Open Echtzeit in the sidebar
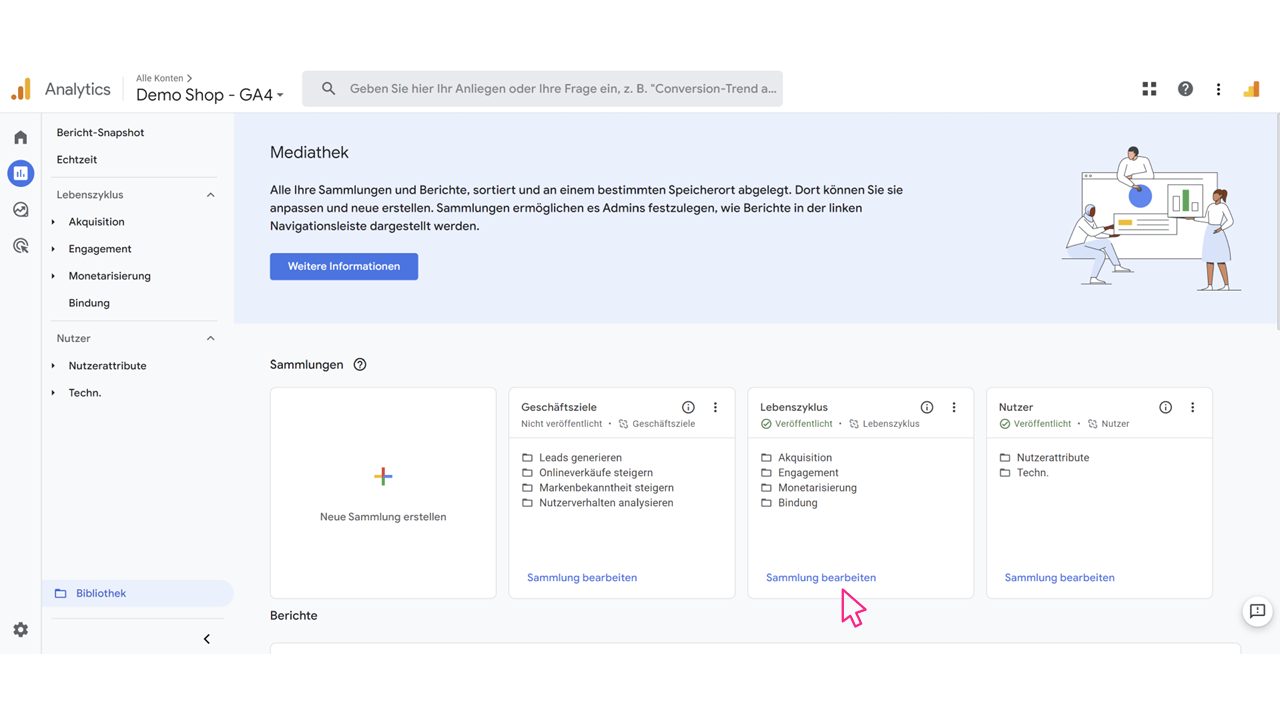This screenshot has width=1280, height=720. pos(77,159)
